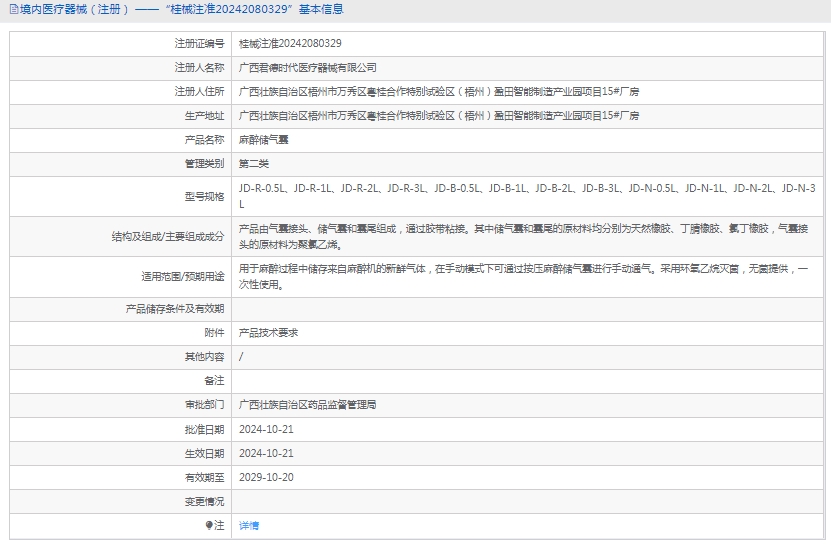
Task: Select registration number 桂械注准20242080329 in table
Action: pos(290,44)
